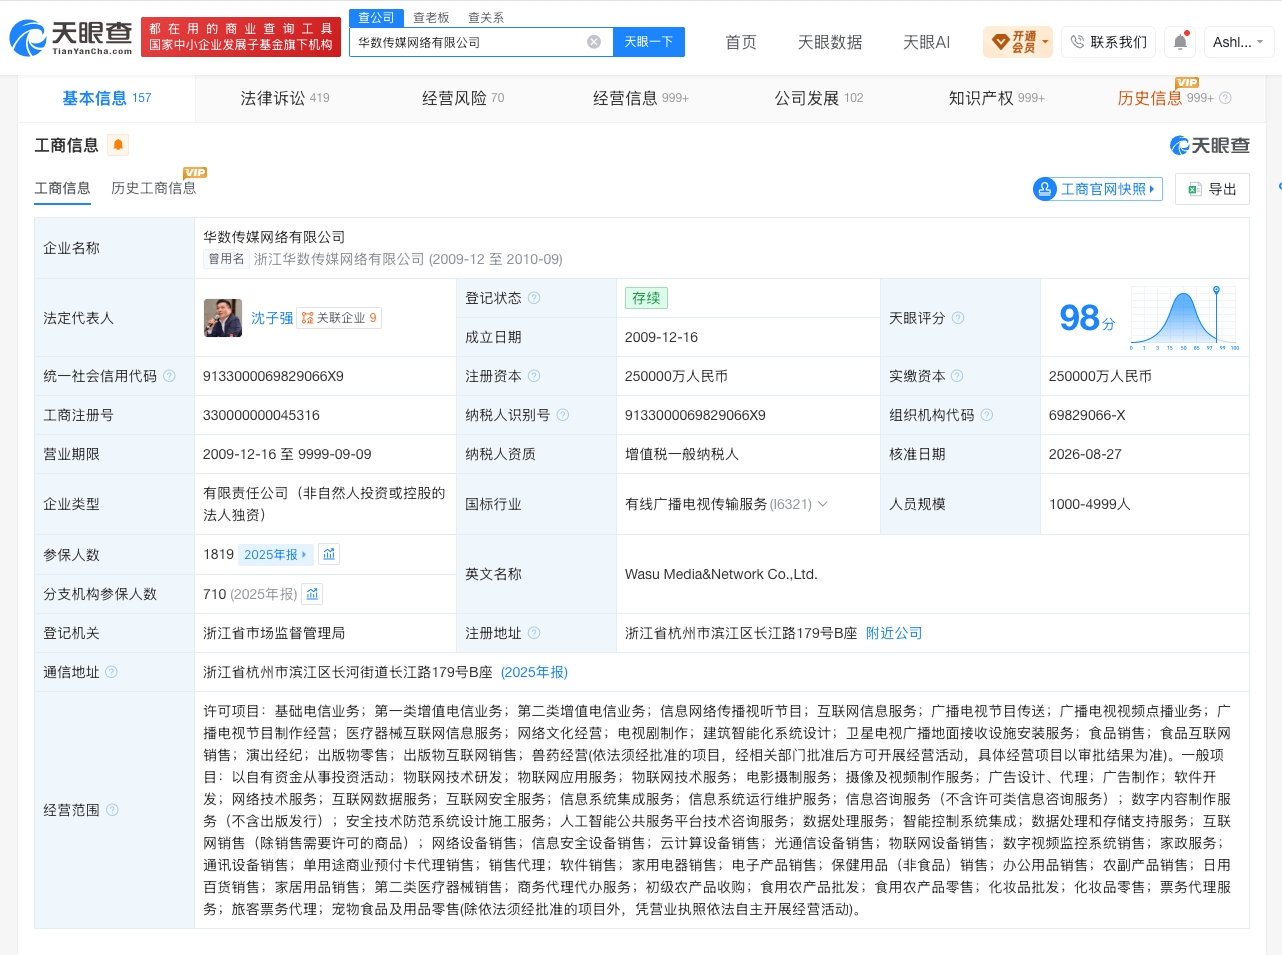This screenshot has height=955, width=1282.
Task: Switch search mode to 查老板
Action: (x=432, y=18)
